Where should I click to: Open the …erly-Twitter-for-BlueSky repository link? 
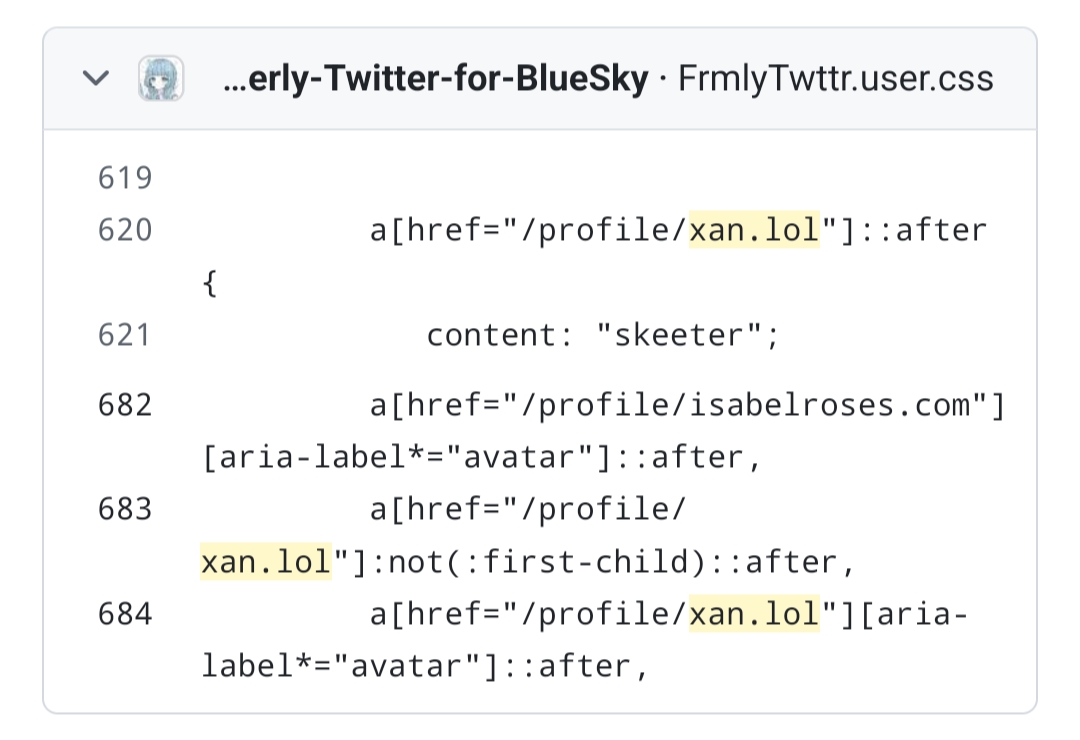click(x=435, y=79)
